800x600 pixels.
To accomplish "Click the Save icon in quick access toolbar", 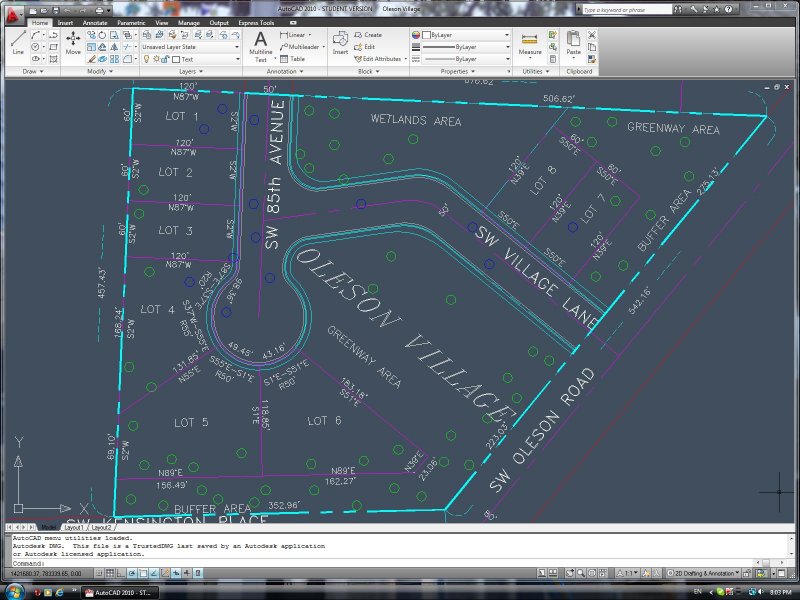I will coord(56,10).
